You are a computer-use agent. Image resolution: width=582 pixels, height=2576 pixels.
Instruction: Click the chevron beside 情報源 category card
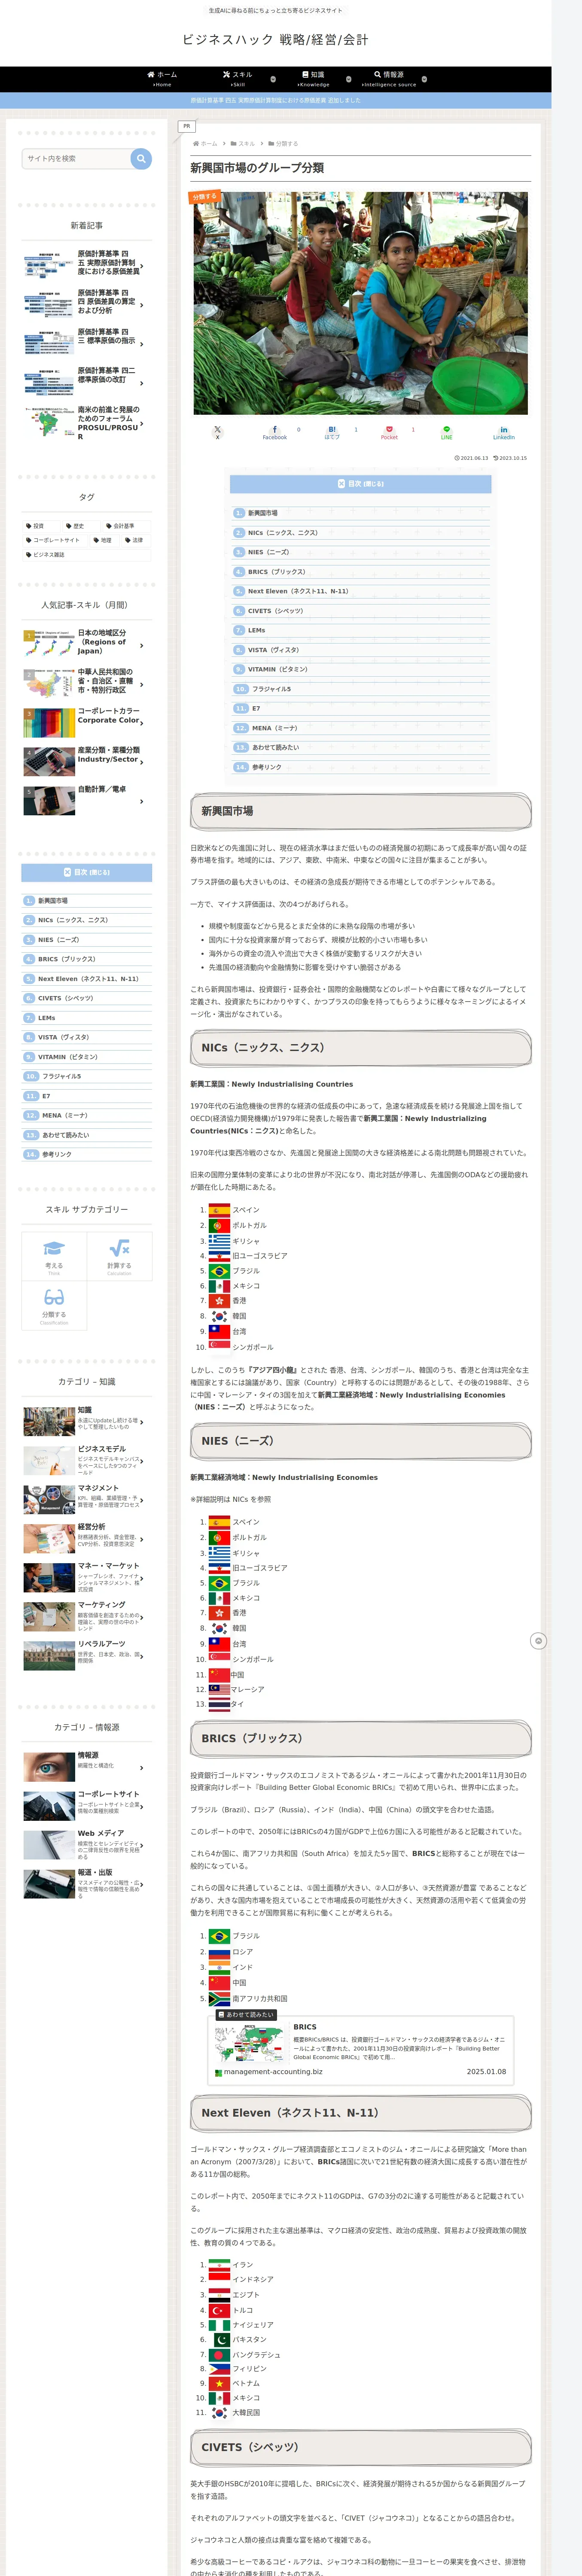click(142, 1767)
